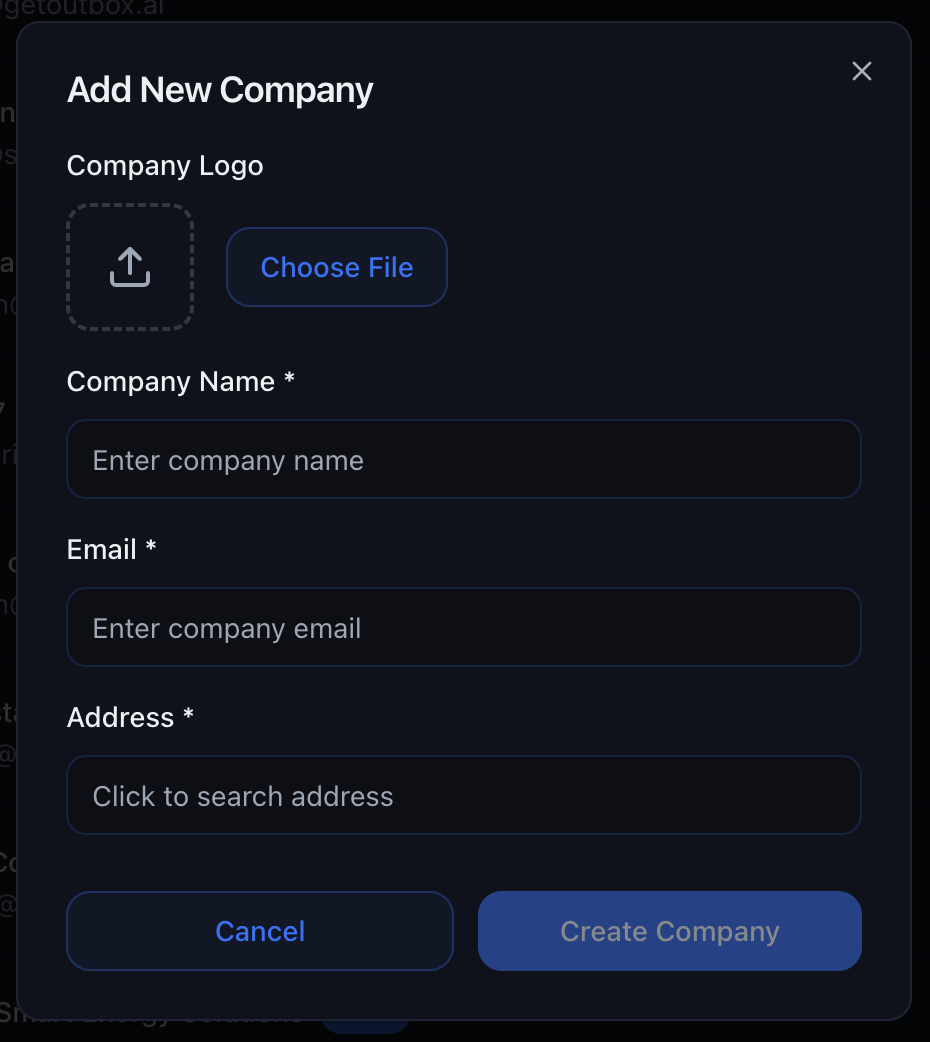This screenshot has height=1042, width=930.
Task: Click the Add New Company dialog title
Action: coord(219,90)
